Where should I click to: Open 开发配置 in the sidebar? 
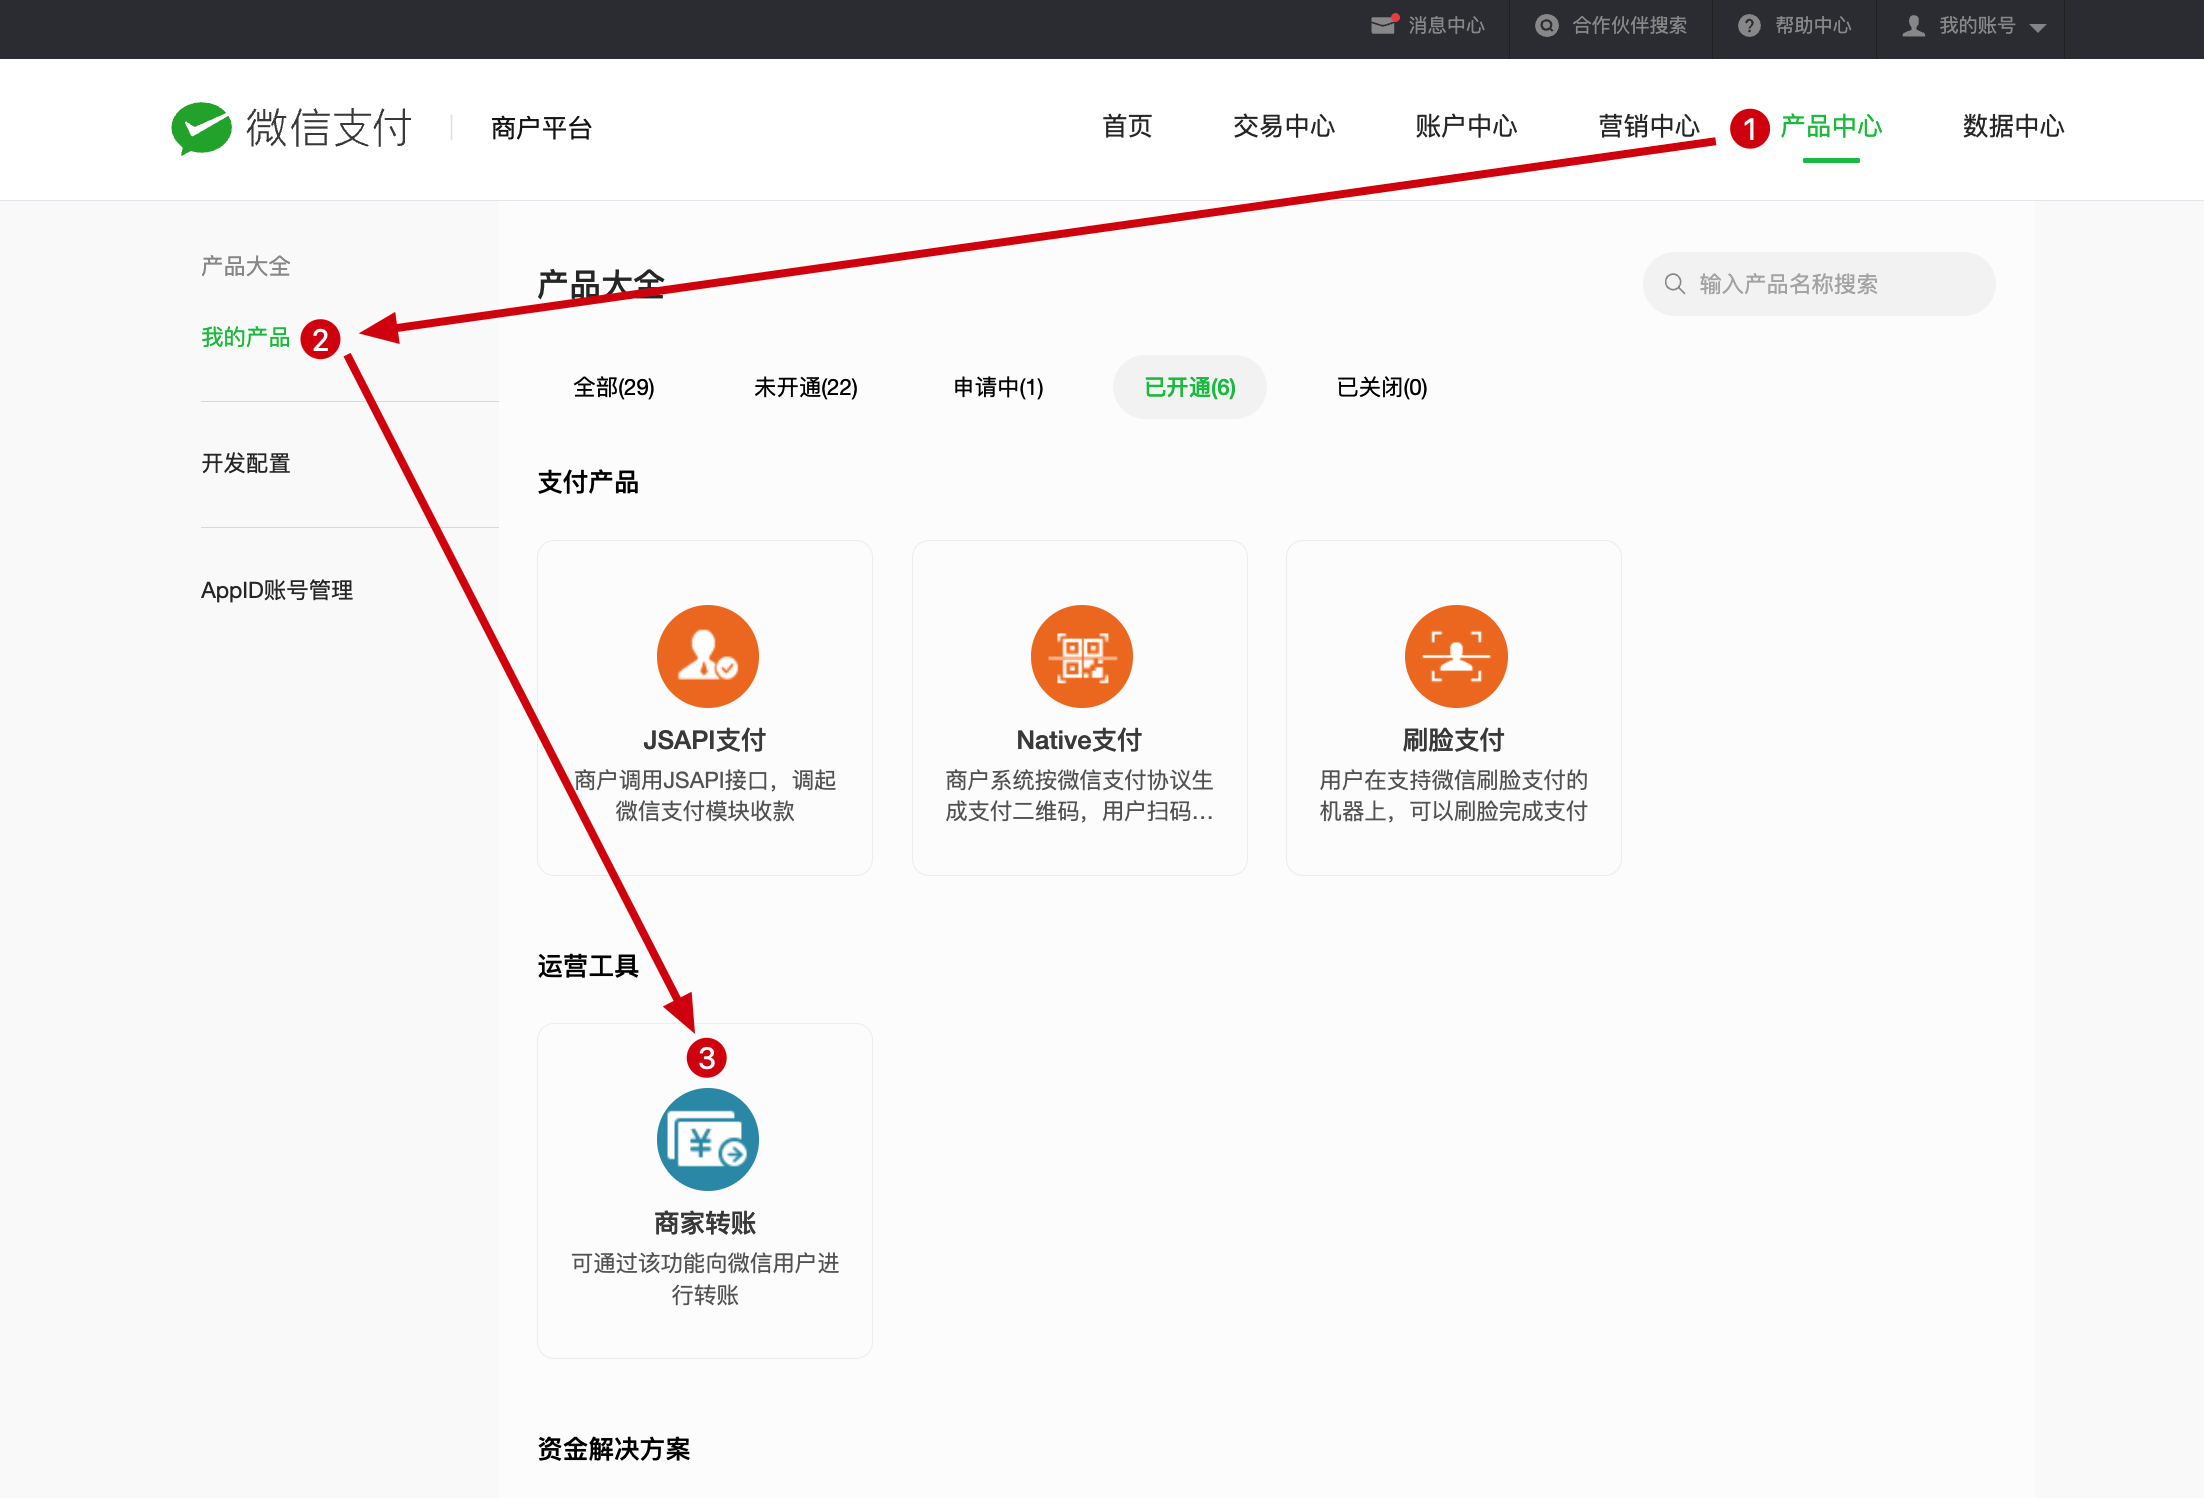[245, 464]
